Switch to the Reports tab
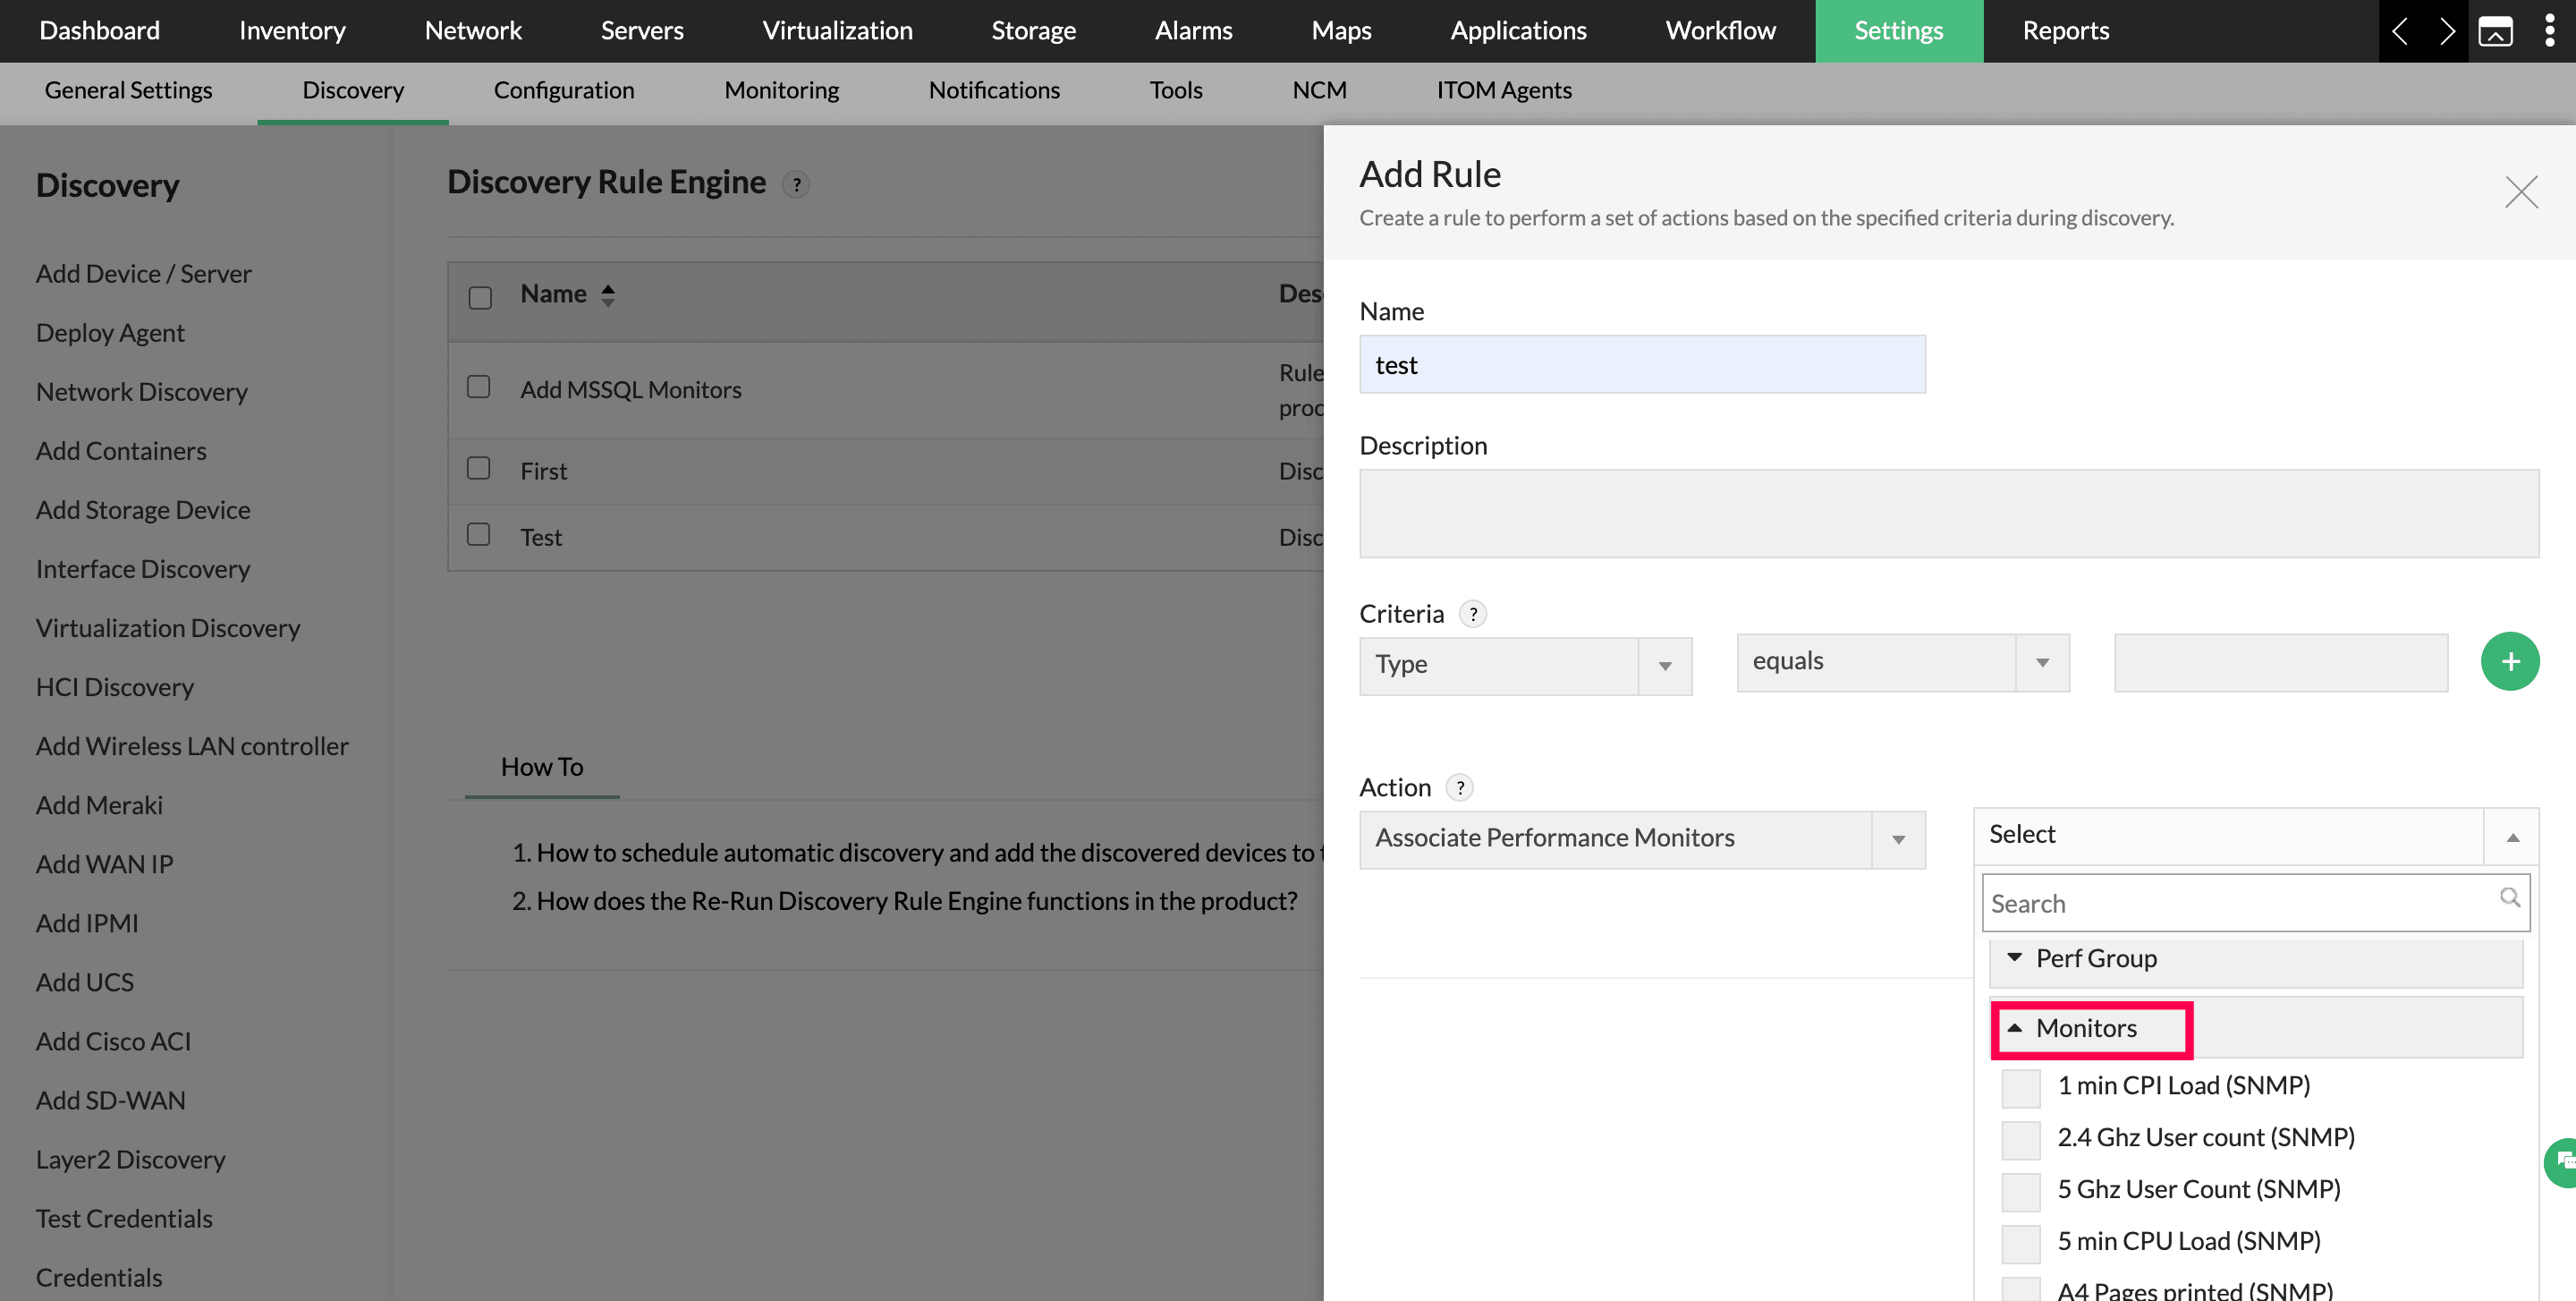The image size is (2576, 1301). (x=2065, y=31)
